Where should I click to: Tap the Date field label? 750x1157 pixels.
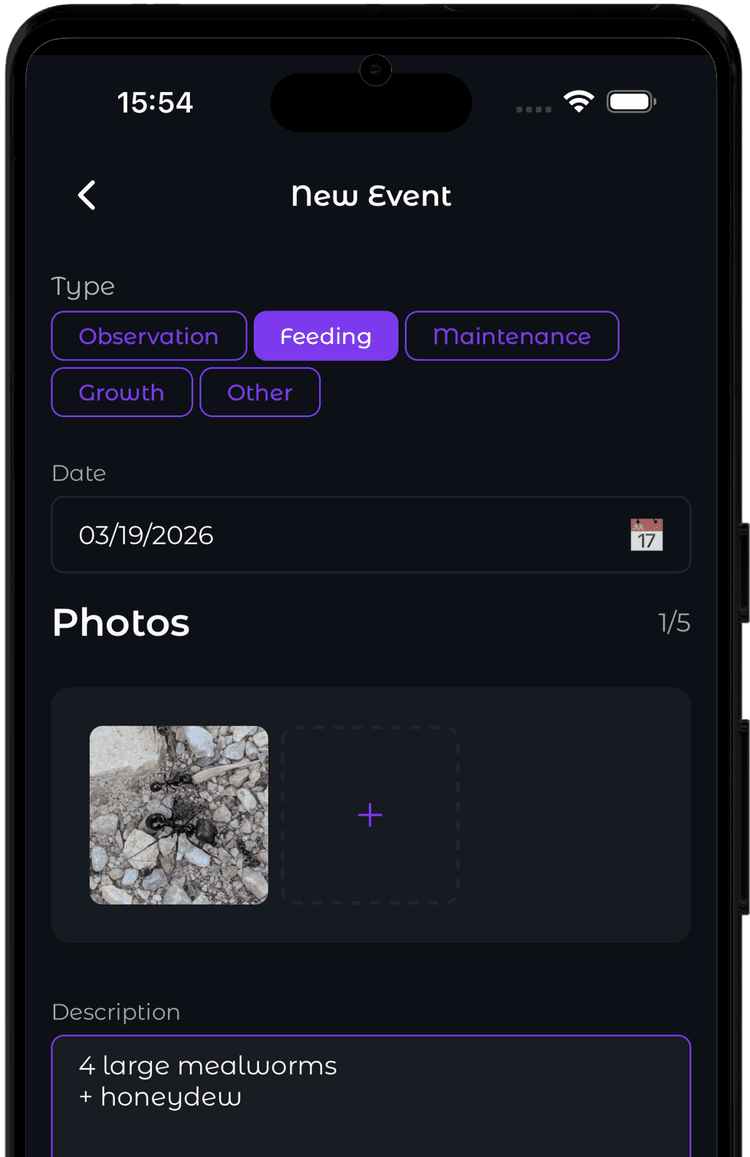click(79, 473)
